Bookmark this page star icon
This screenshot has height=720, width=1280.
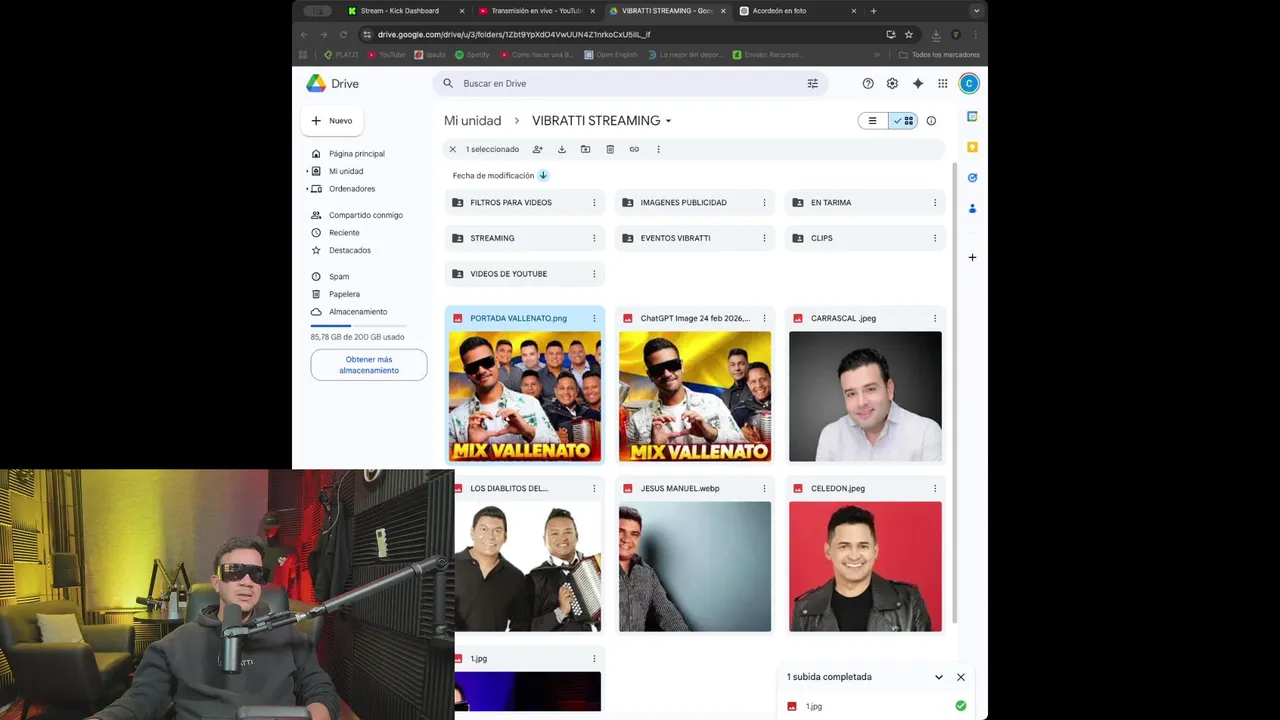909,34
